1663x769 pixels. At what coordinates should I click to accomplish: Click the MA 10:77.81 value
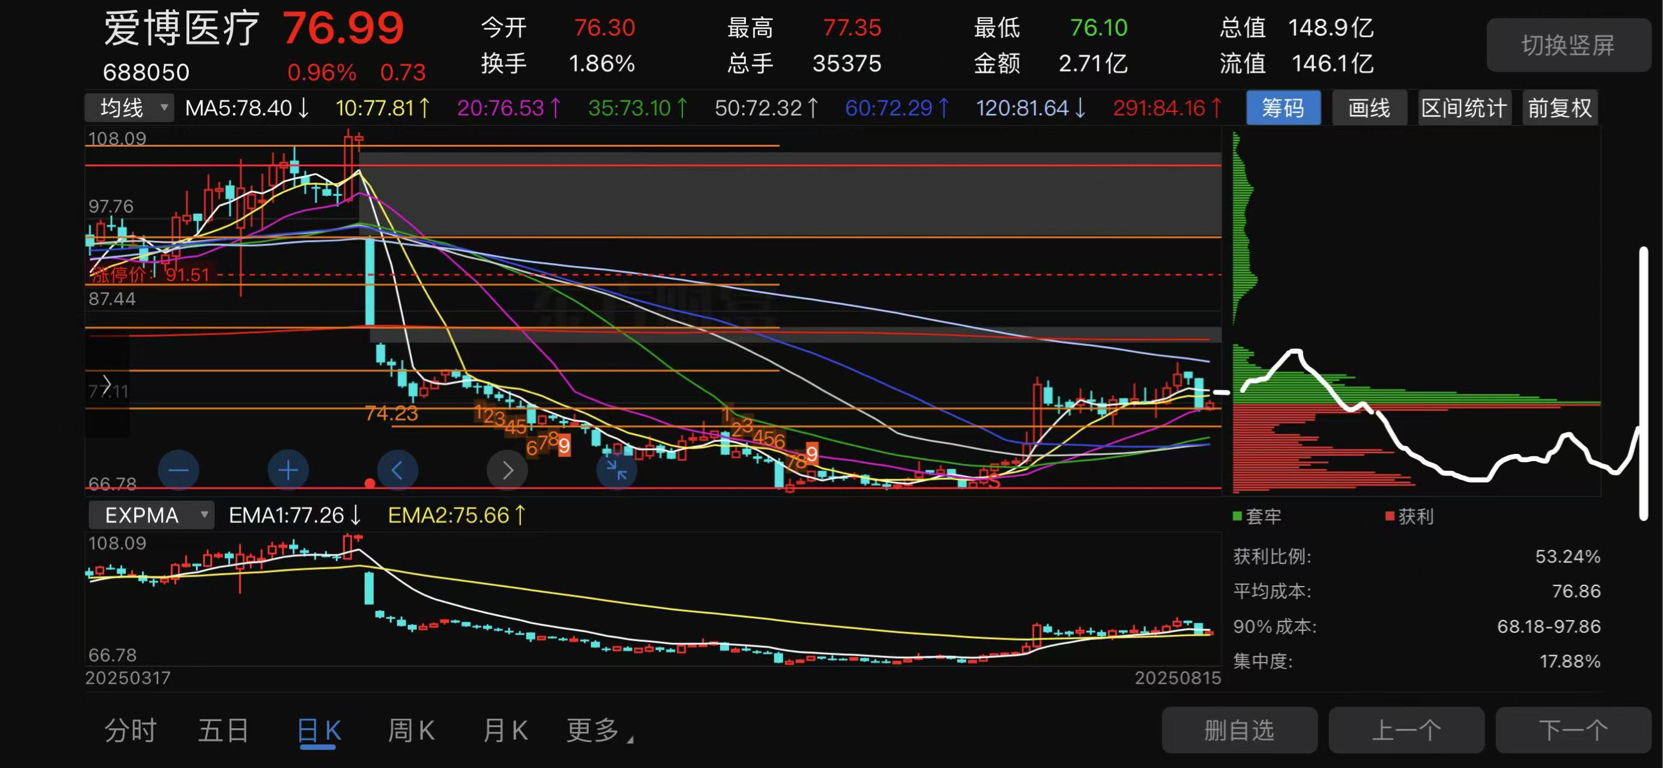pos(382,108)
